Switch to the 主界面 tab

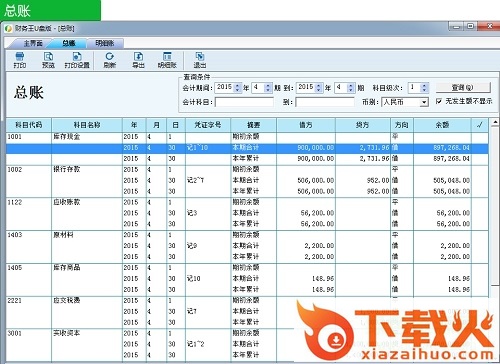coord(33,43)
